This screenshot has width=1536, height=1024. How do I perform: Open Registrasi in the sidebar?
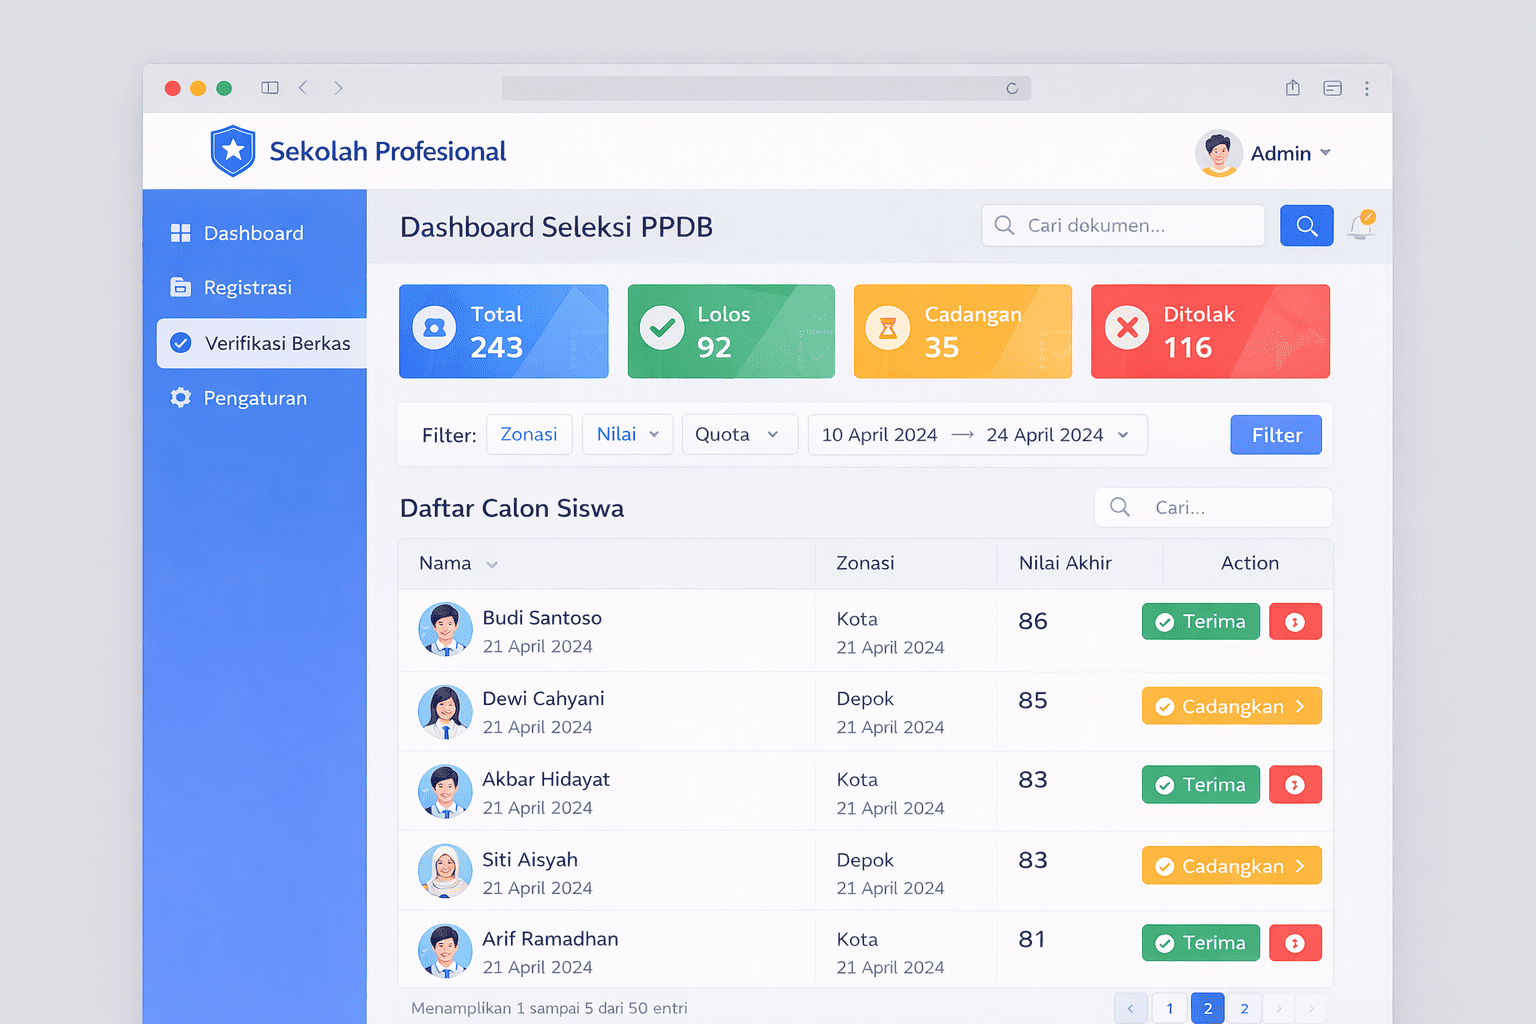click(x=247, y=288)
